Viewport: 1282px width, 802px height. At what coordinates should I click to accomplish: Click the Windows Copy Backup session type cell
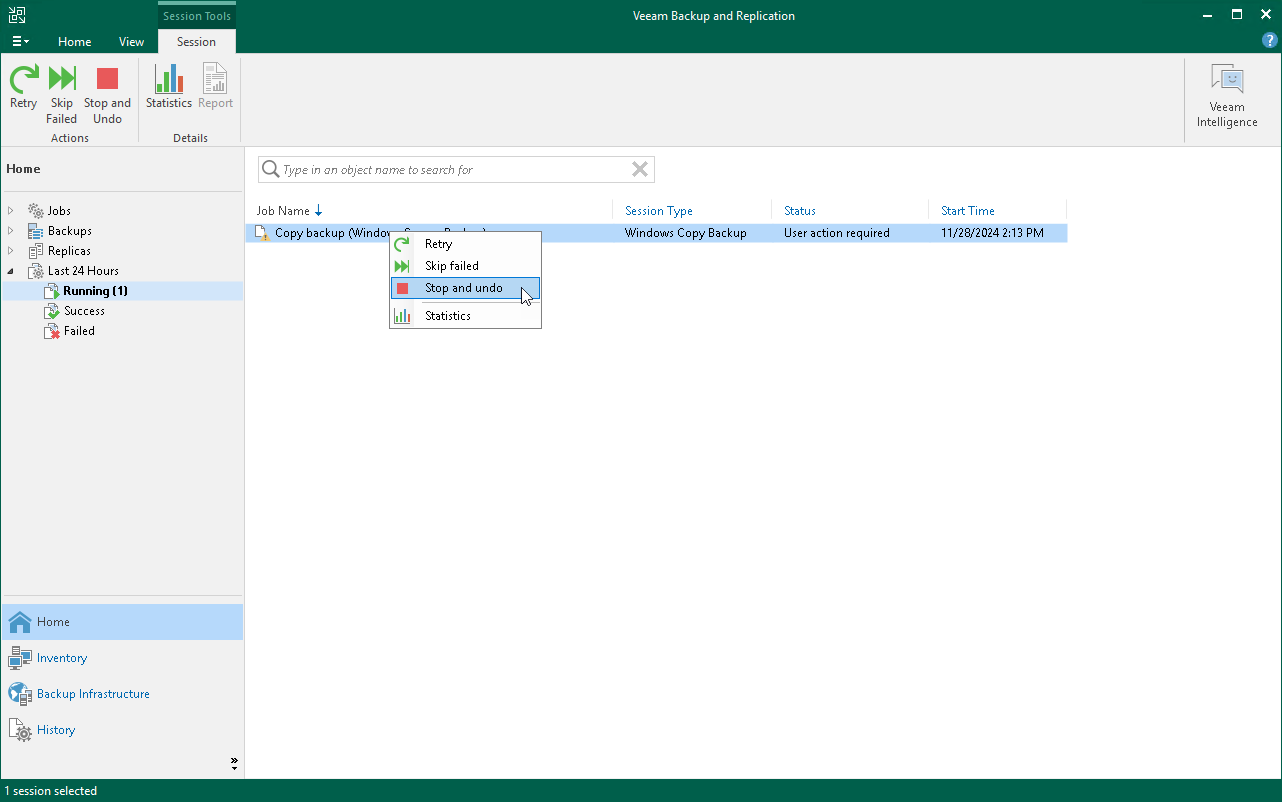(686, 233)
